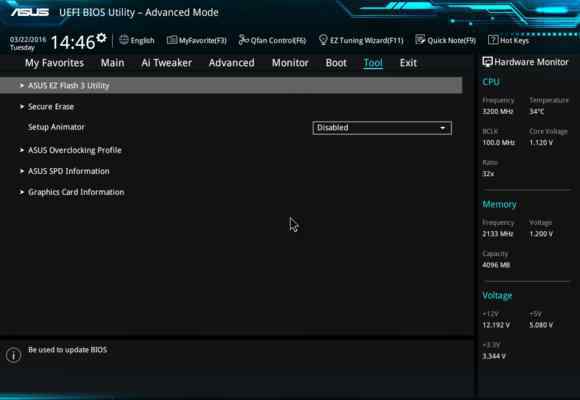The height and width of the screenshot is (400, 580).
Task: Open Graphics Card Information submenu
Action: (76, 192)
